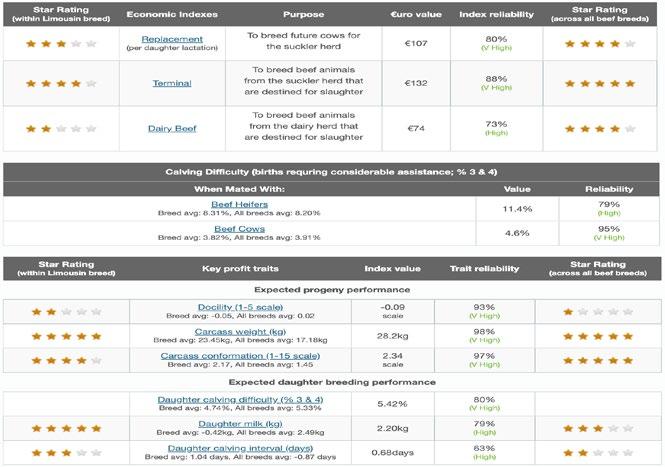Select the €132 euro value cell

click(416, 83)
